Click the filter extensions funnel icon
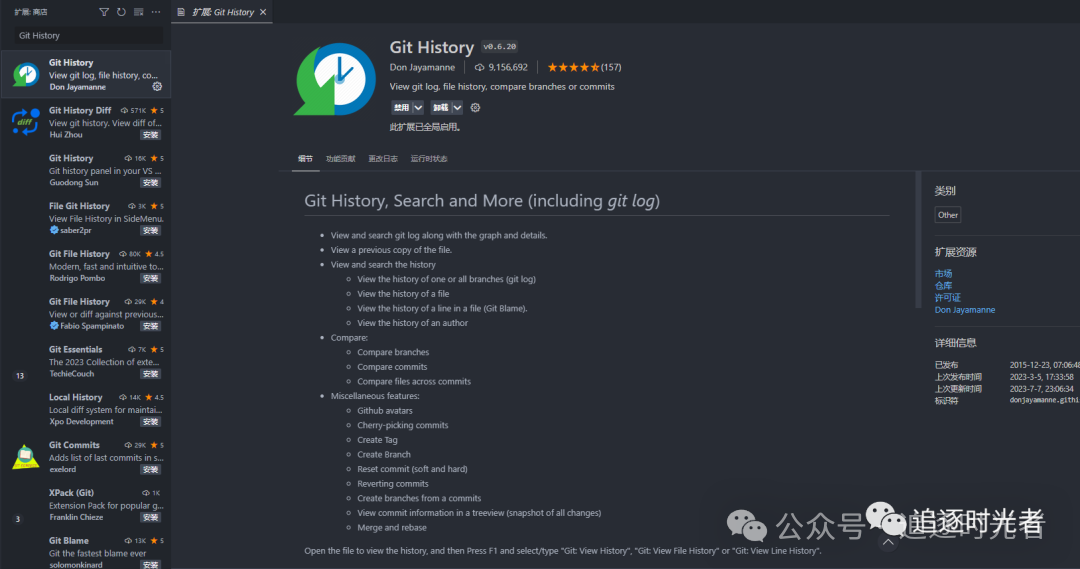The height and width of the screenshot is (569, 1080). point(104,12)
